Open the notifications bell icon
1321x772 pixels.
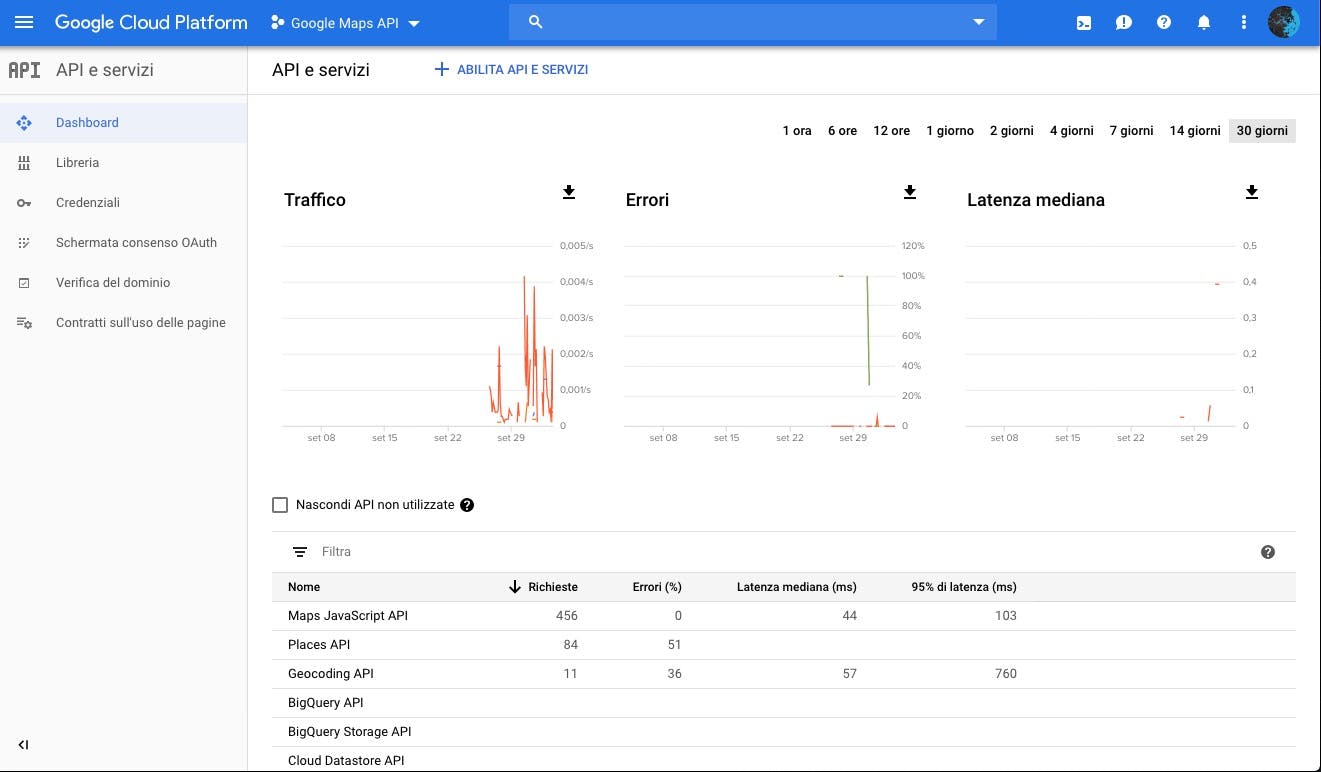coord(1204,22)
